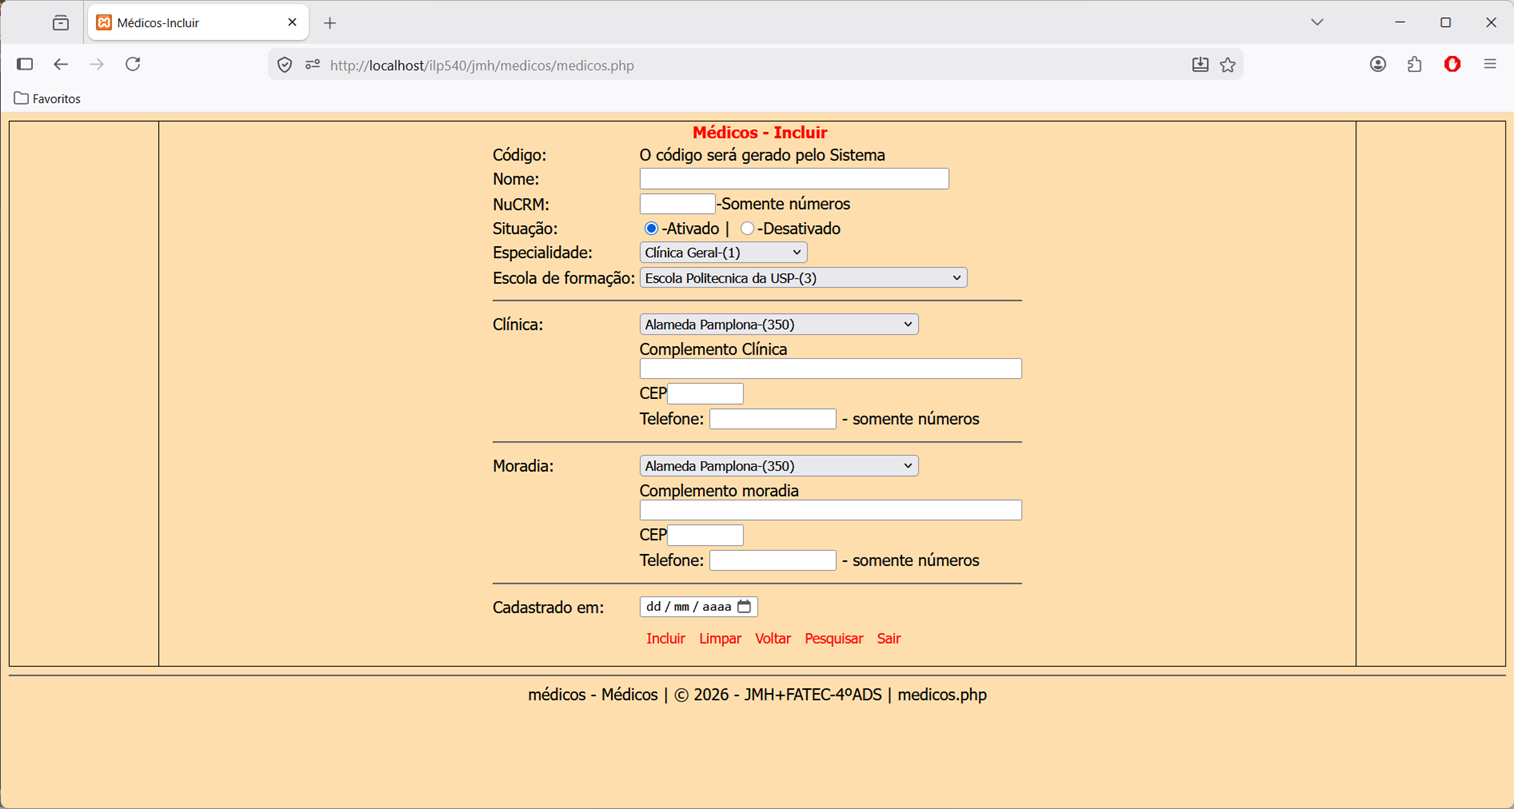The height and width of the screenshot is (809, 1514).
Task: Click the install/save page icon in address bar
Action: [1200, 65]
